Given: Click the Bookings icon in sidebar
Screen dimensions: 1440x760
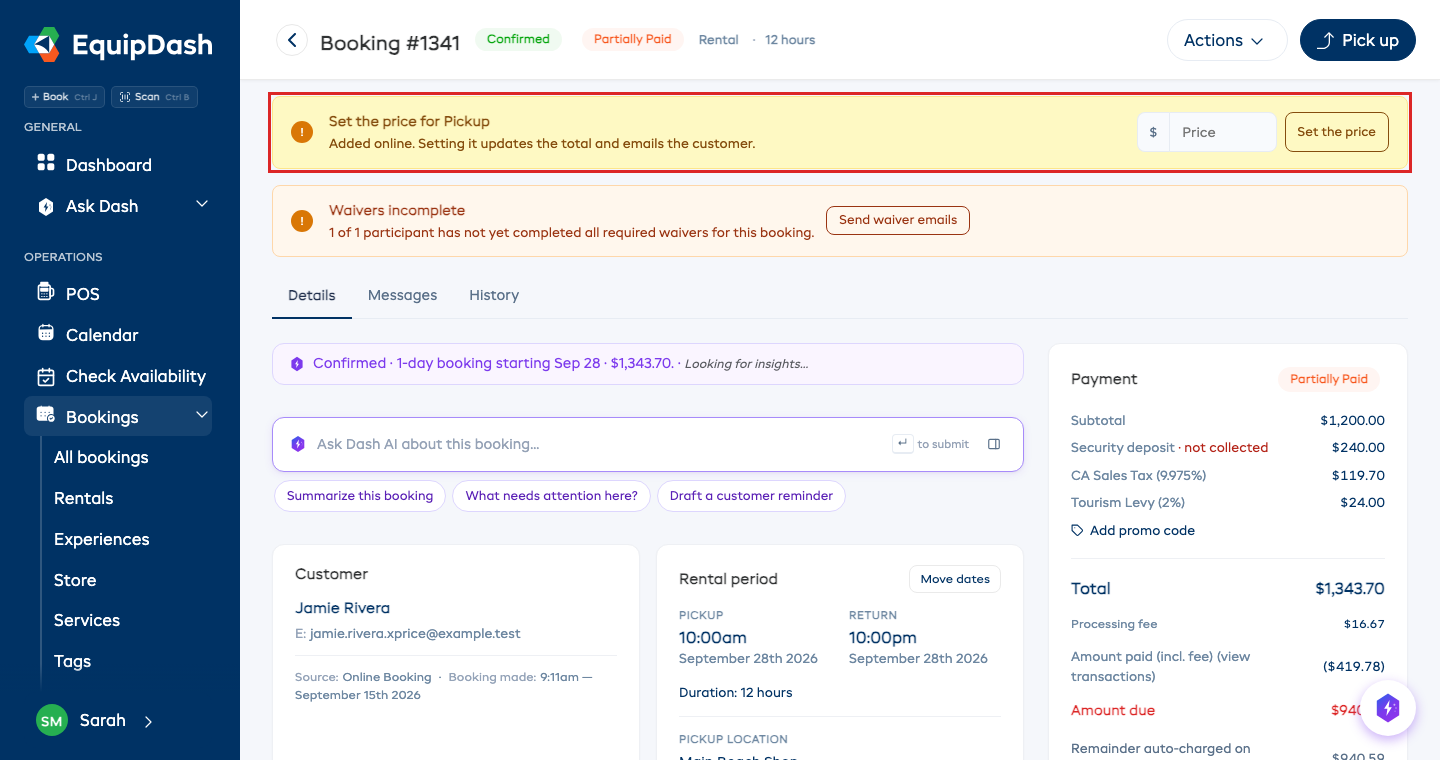Looking at the screenshot, I should point(45,415).
